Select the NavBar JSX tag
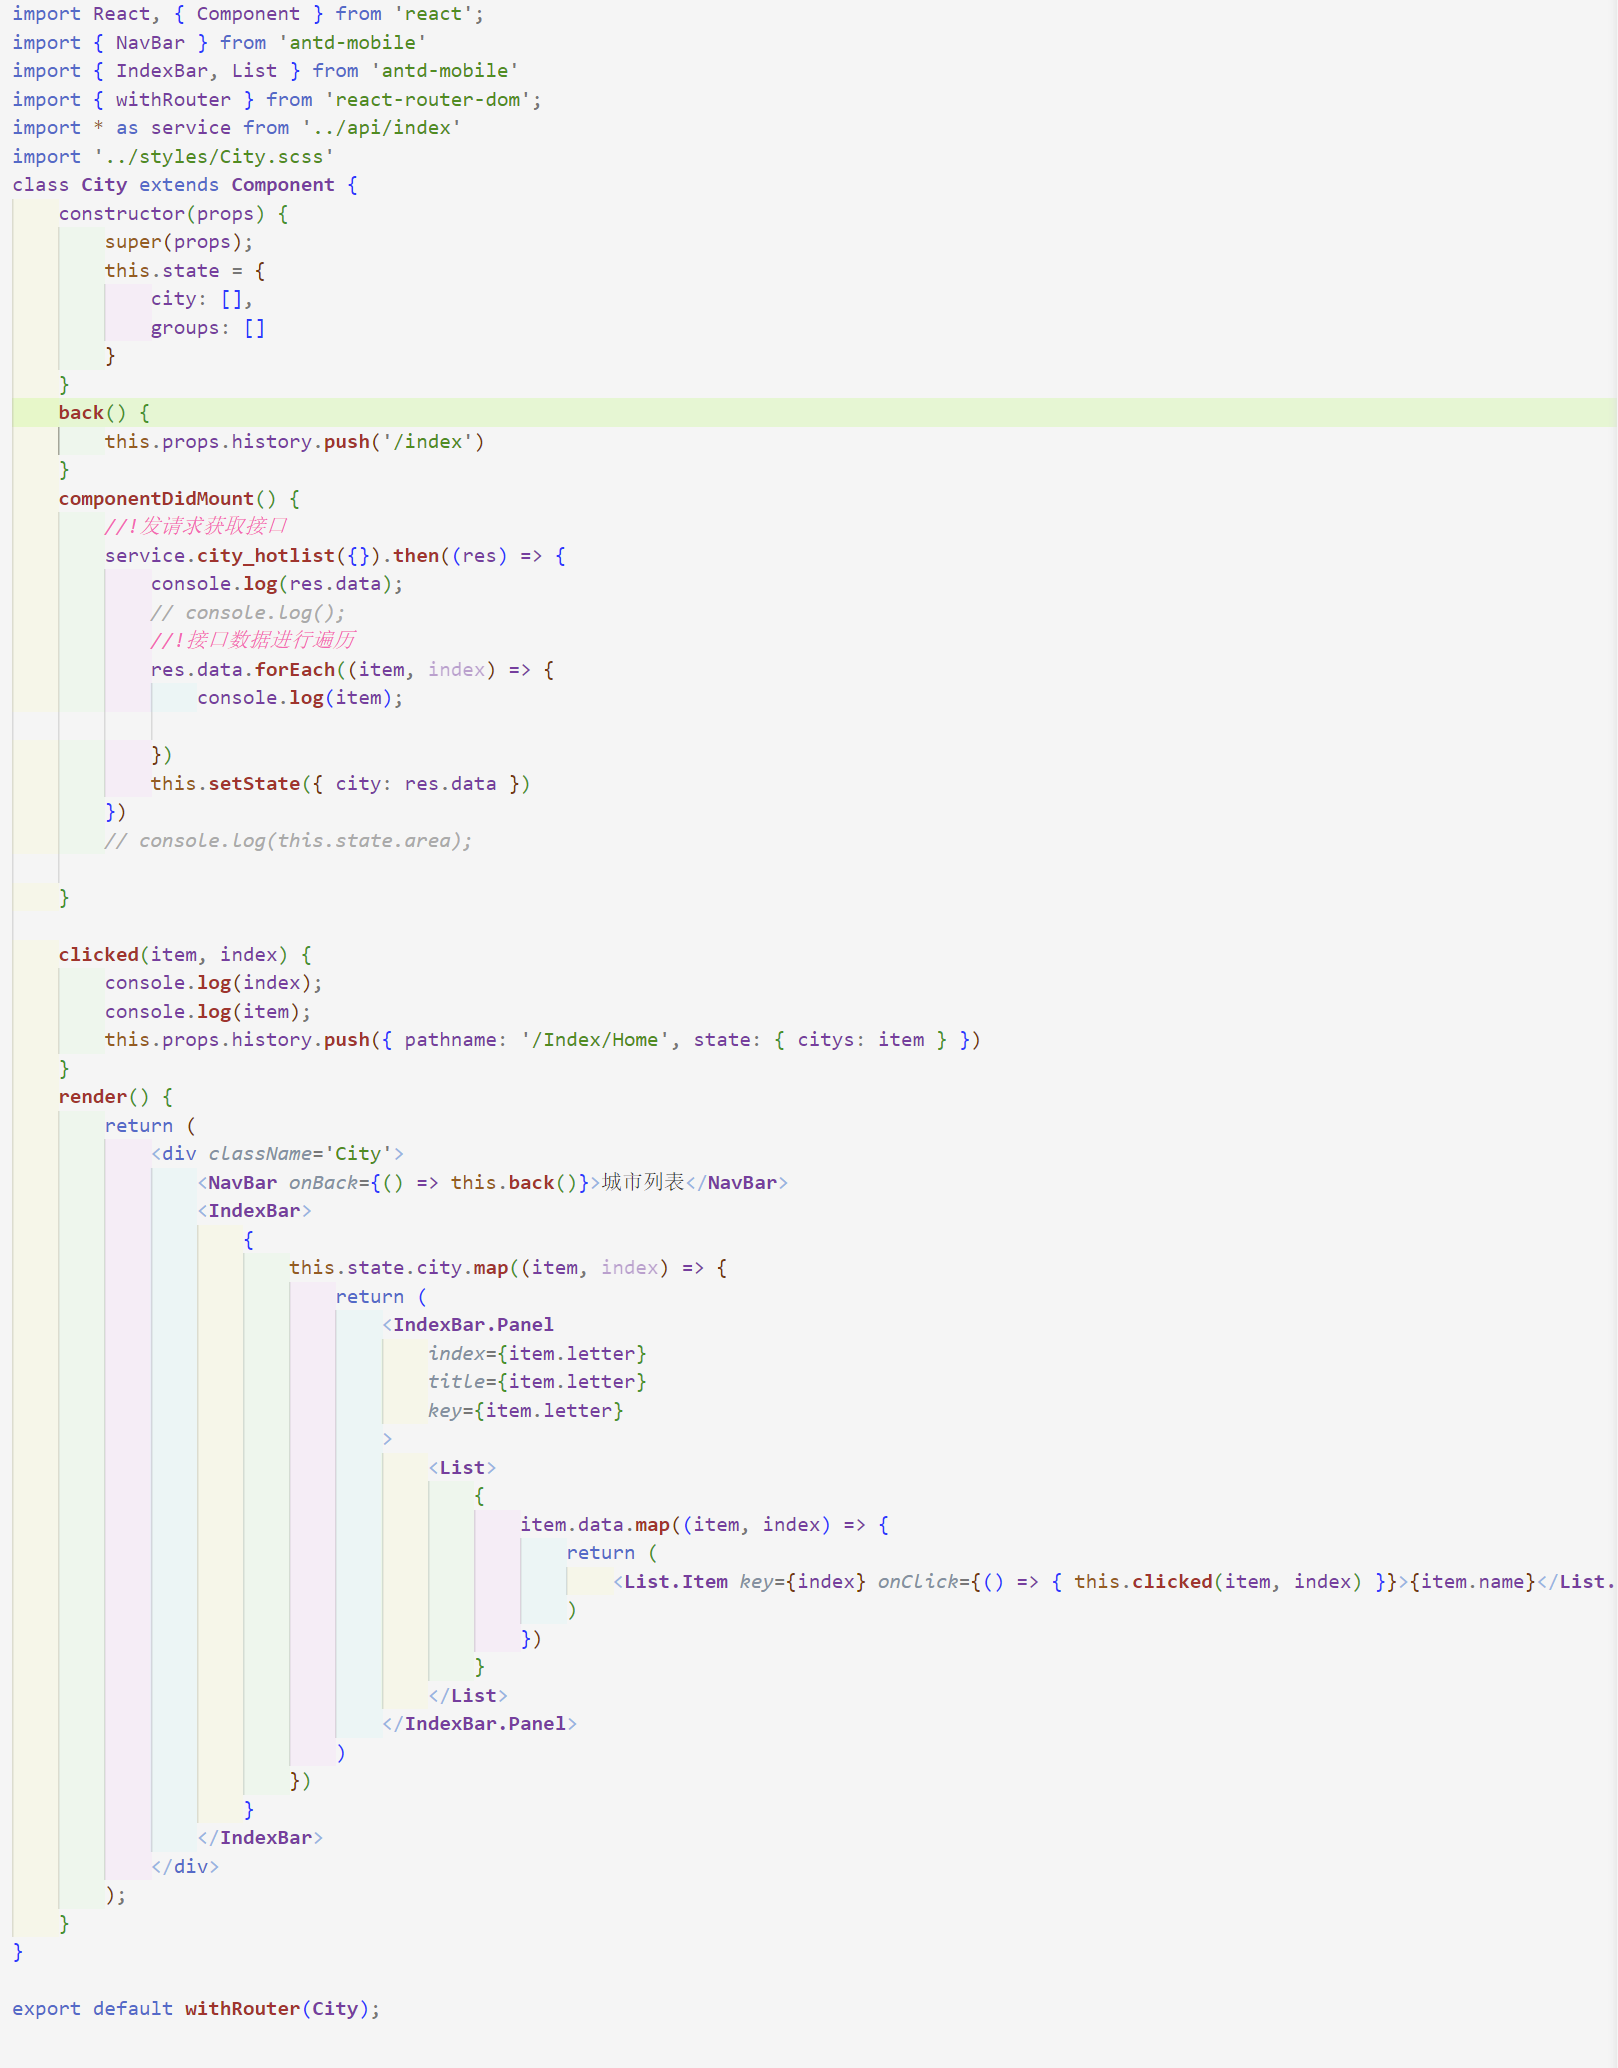 tap(240, 1182)
